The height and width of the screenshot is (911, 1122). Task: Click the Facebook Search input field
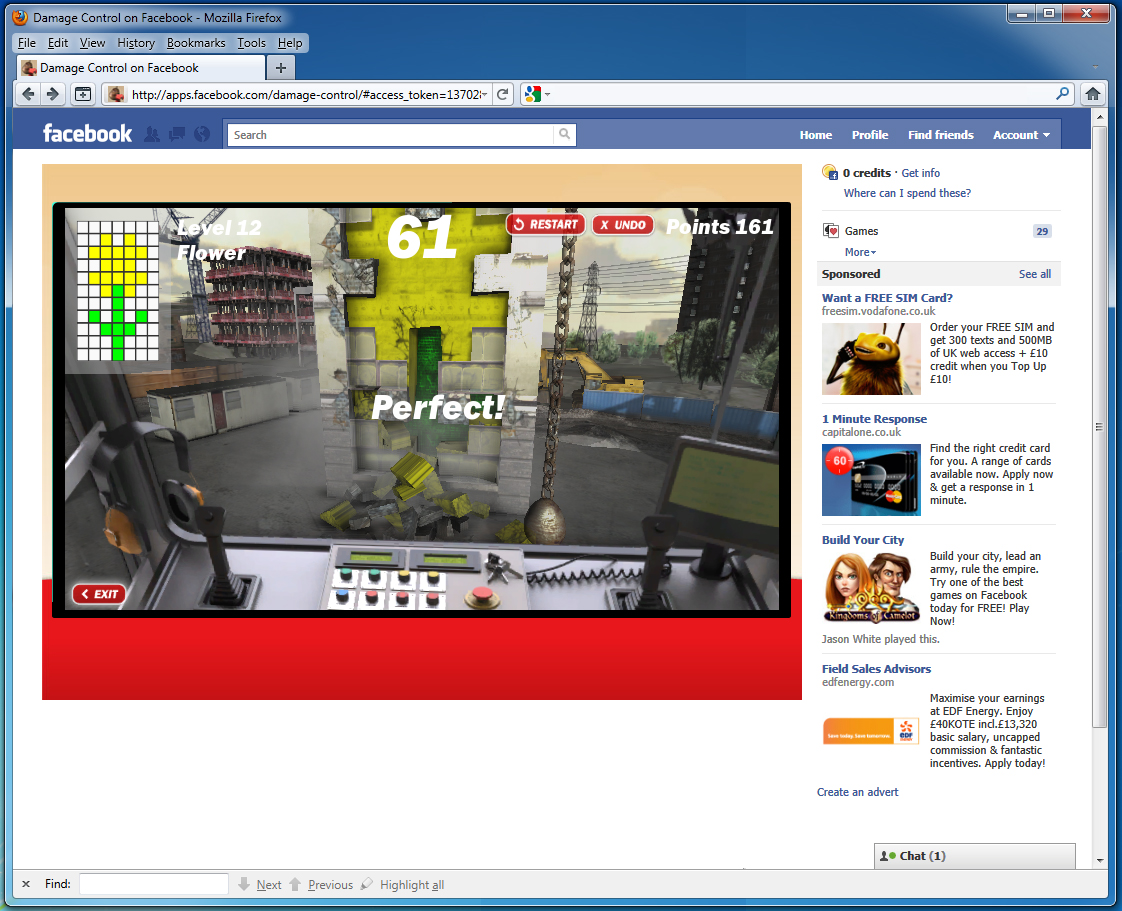click(x=390, y=135)
